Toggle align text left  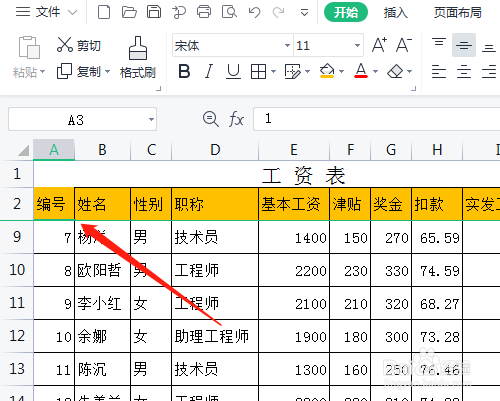coord(439,71)
